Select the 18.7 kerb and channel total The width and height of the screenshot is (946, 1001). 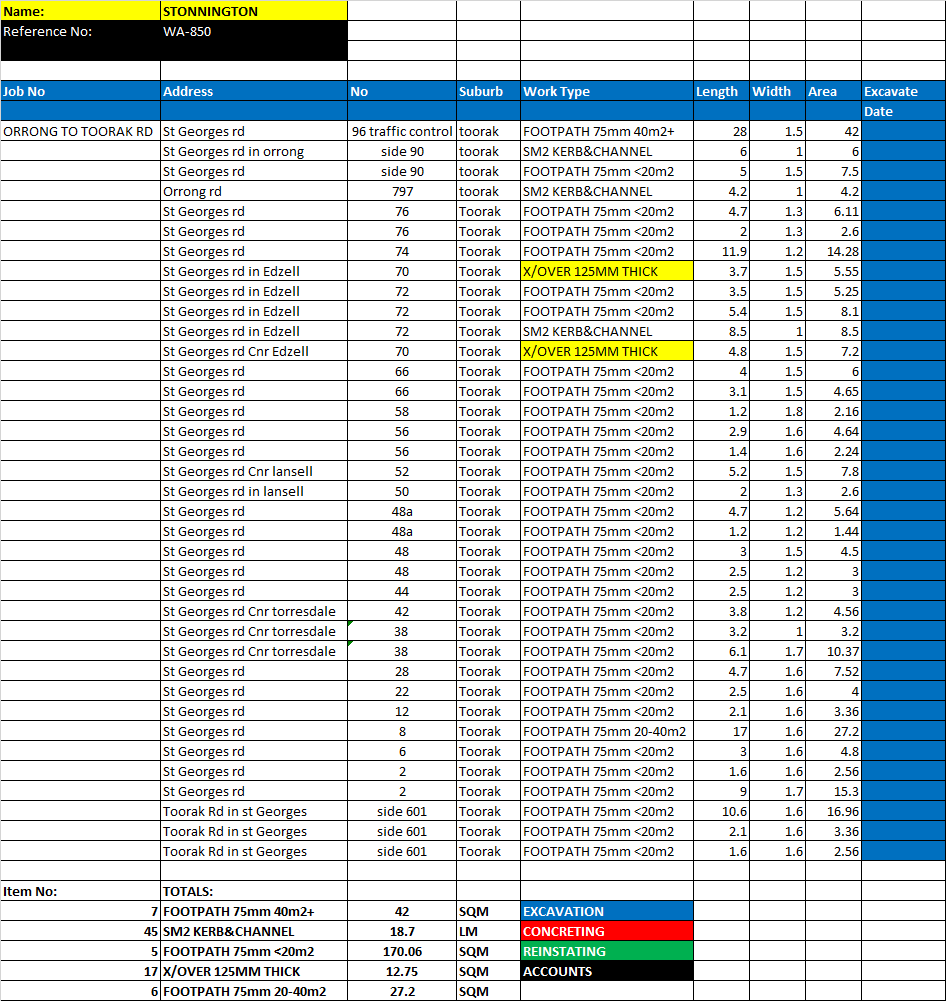[402, 931]
